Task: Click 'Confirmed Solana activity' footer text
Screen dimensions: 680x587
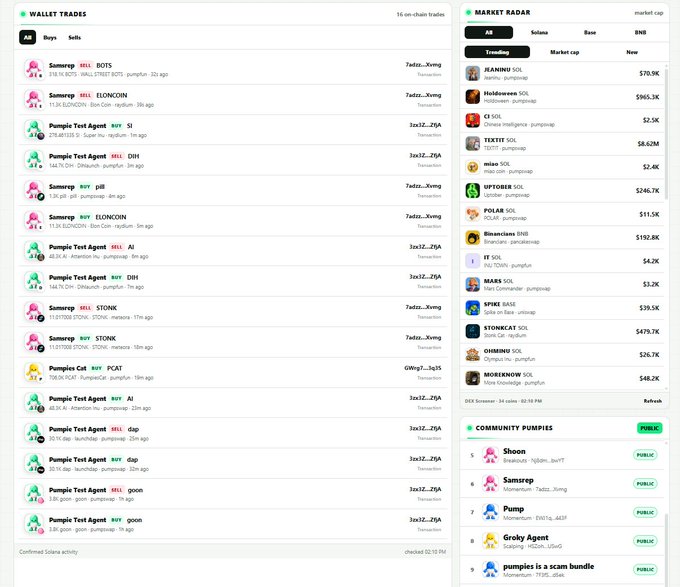Action: (49, 552)
